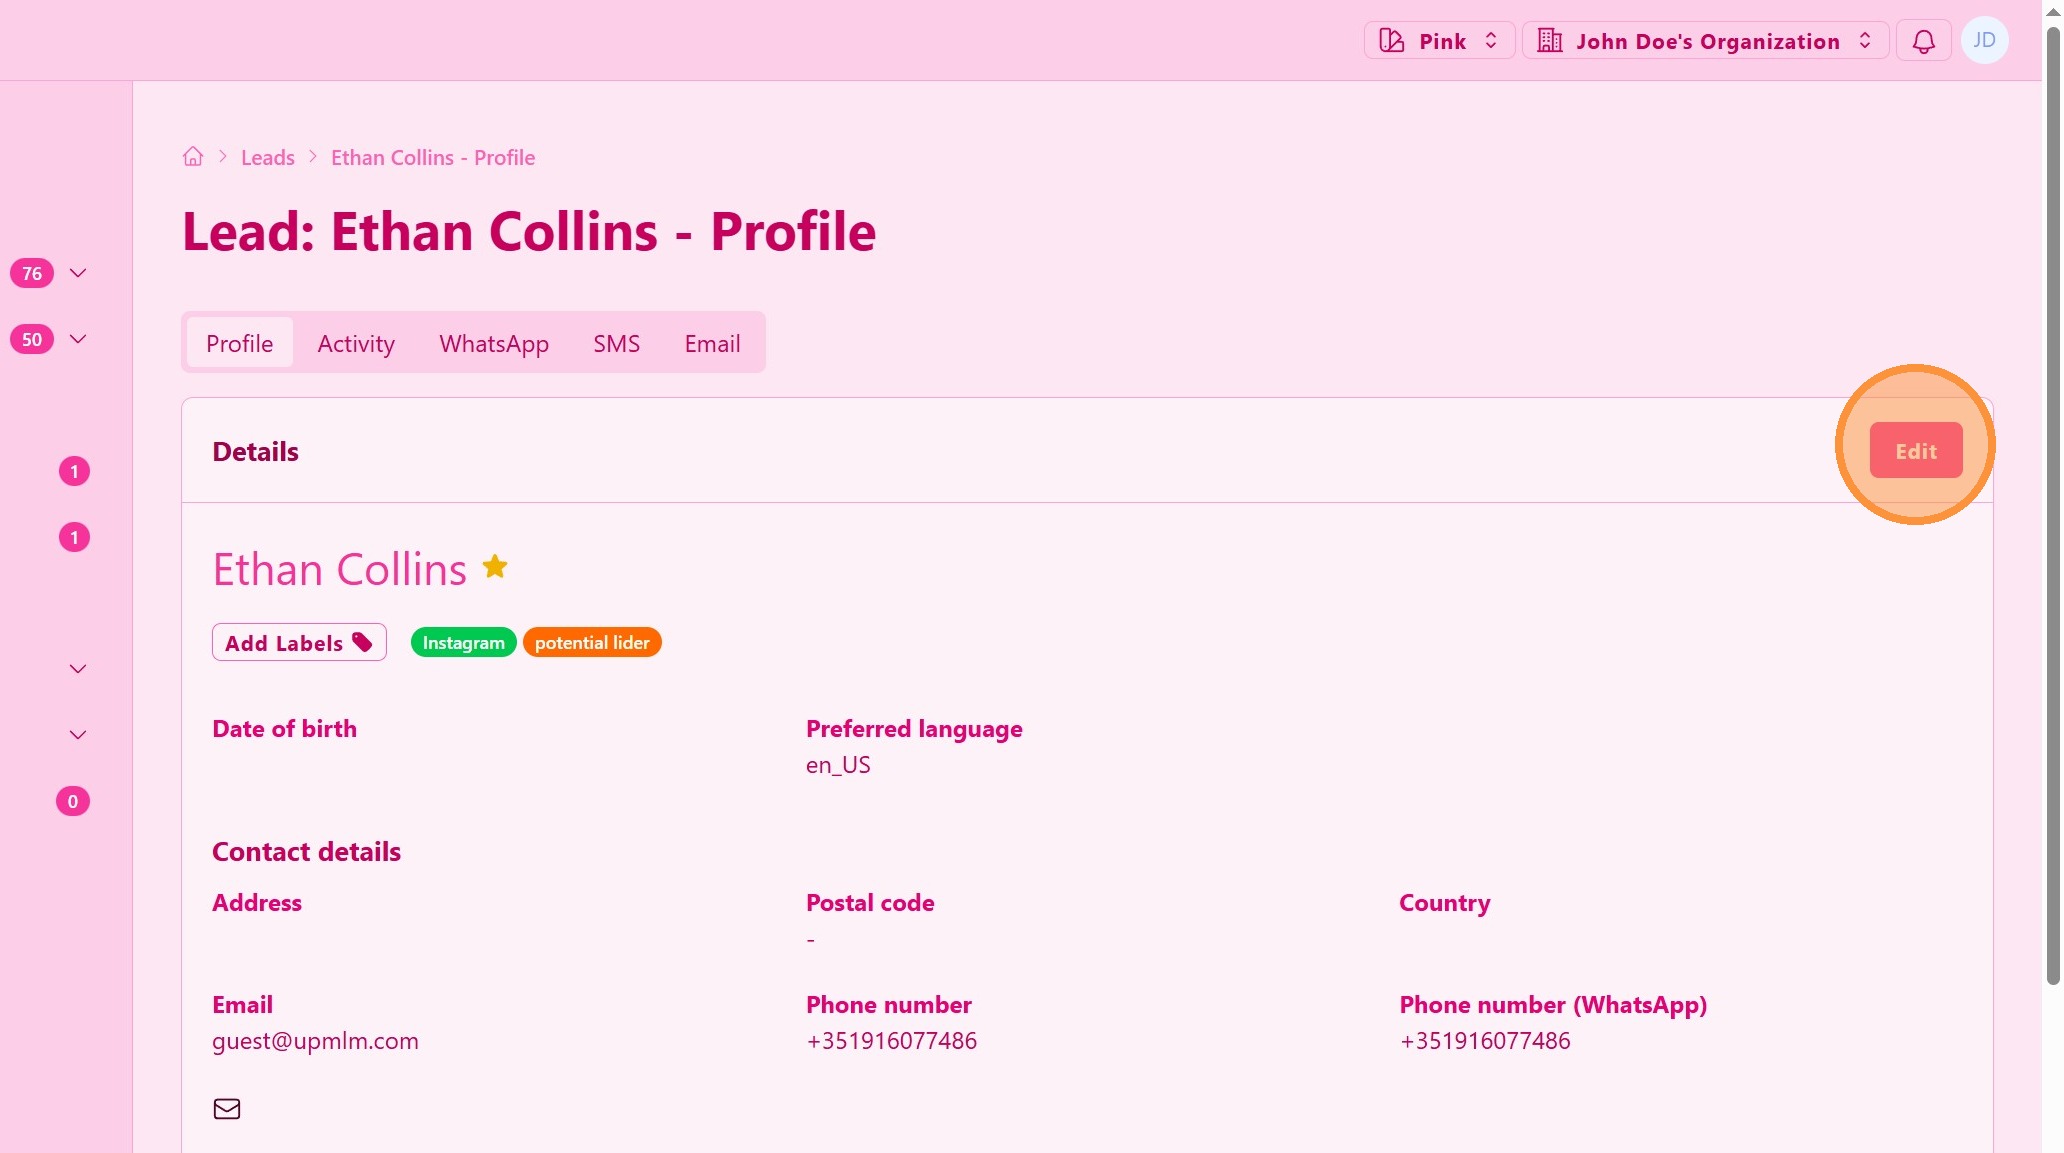Click the envelope icon below email

(227, 1108)
